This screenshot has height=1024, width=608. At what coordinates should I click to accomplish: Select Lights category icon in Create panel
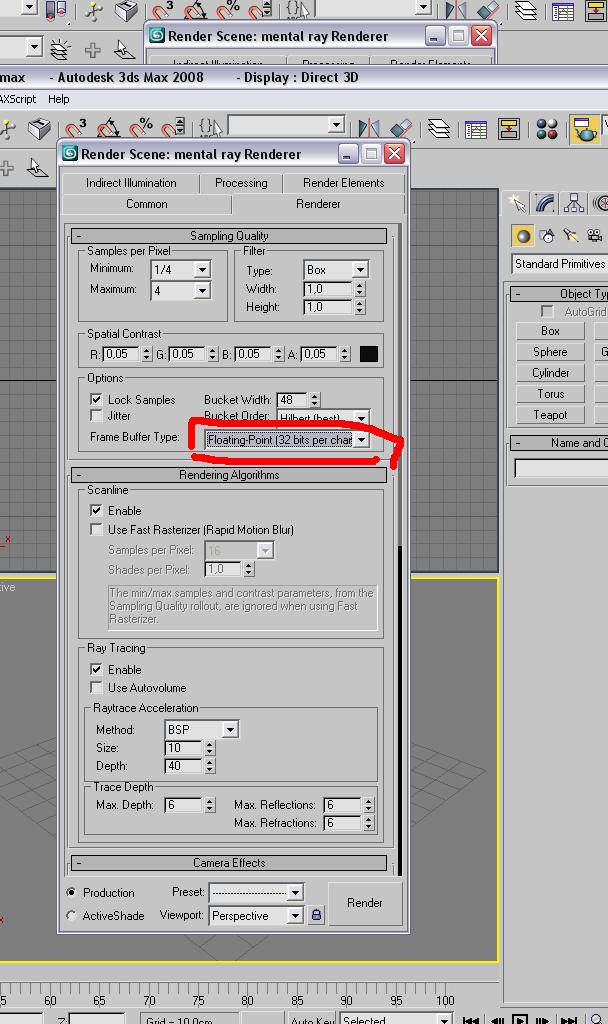(571, 236)
